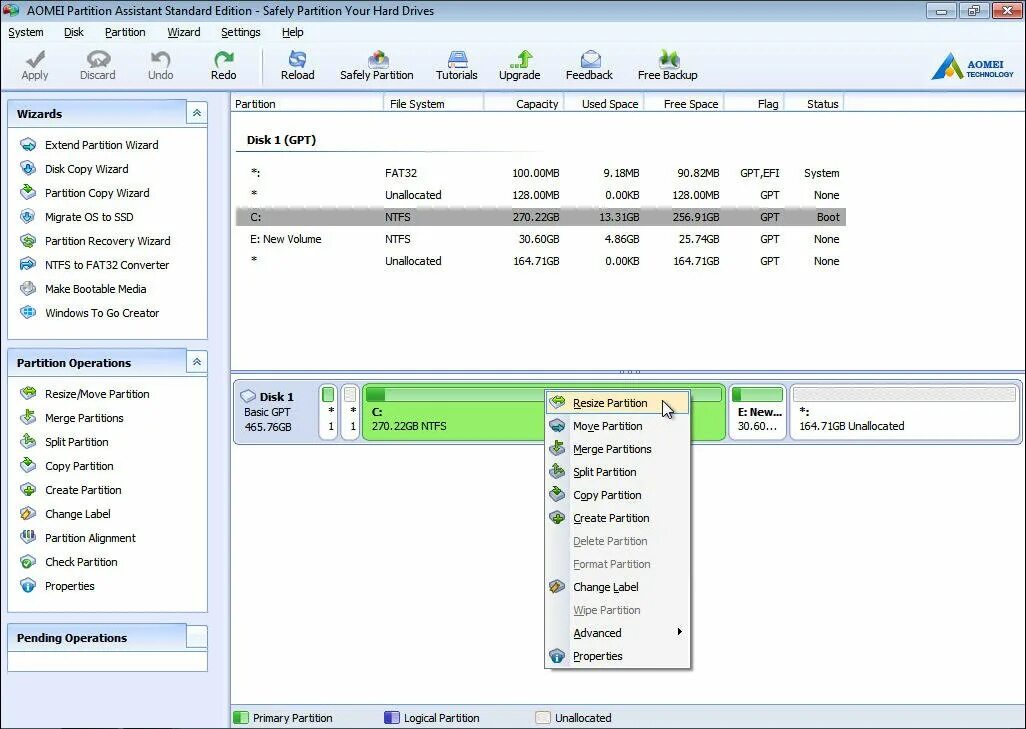Open the Help menu

coord(292,32)
